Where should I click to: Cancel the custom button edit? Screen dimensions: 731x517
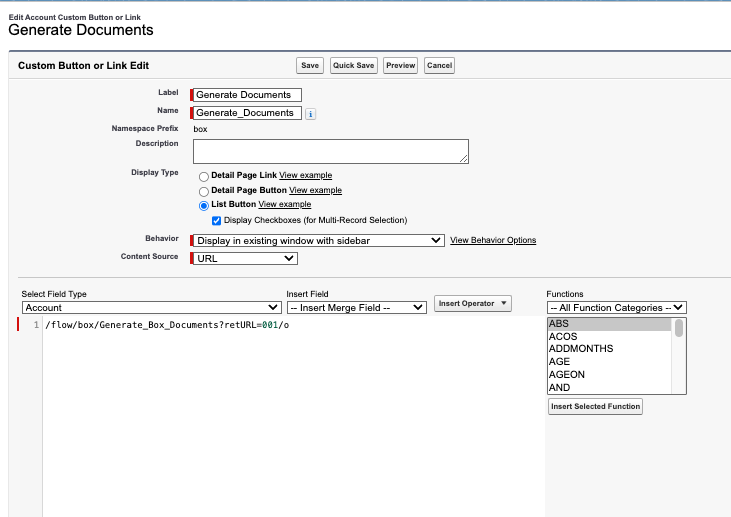pyautogui.click(x=439, y=65)
